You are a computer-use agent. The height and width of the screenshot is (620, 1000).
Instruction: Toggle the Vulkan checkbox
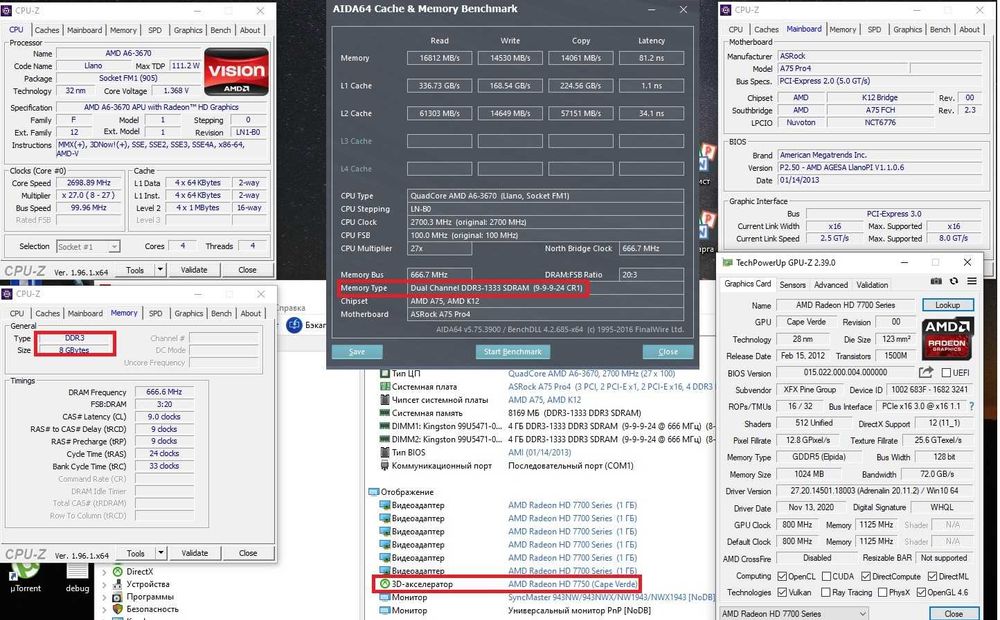[782, 593]
